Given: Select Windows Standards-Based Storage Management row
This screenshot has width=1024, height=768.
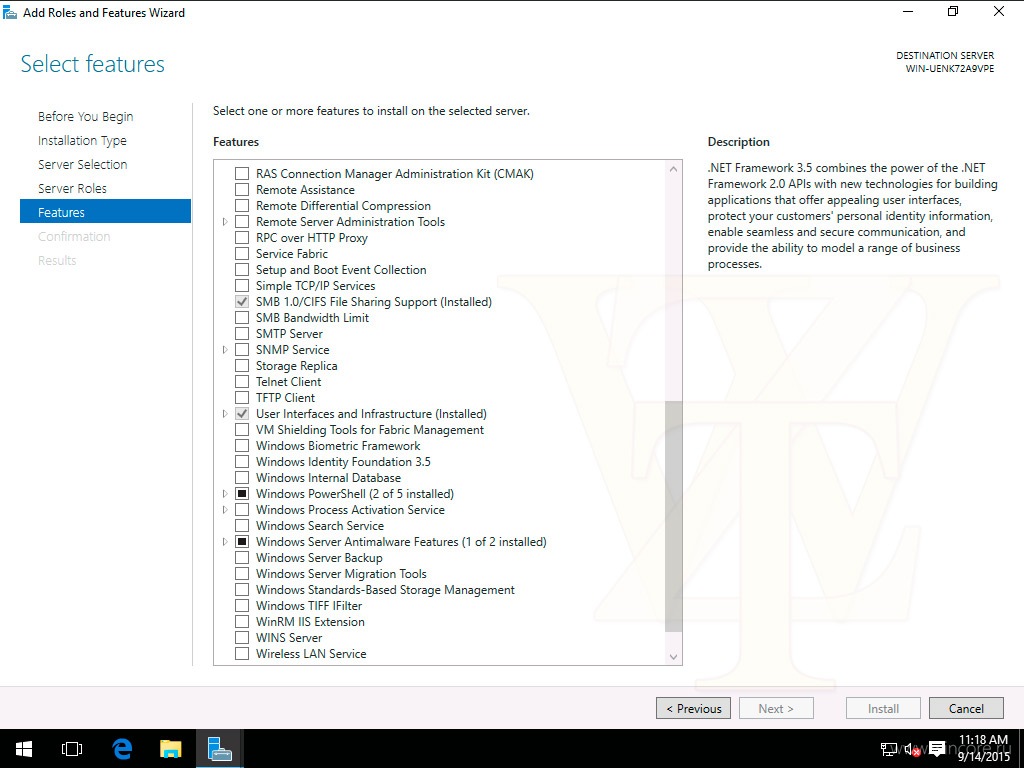Looking at the screenshot, I should tap(385, 590).
